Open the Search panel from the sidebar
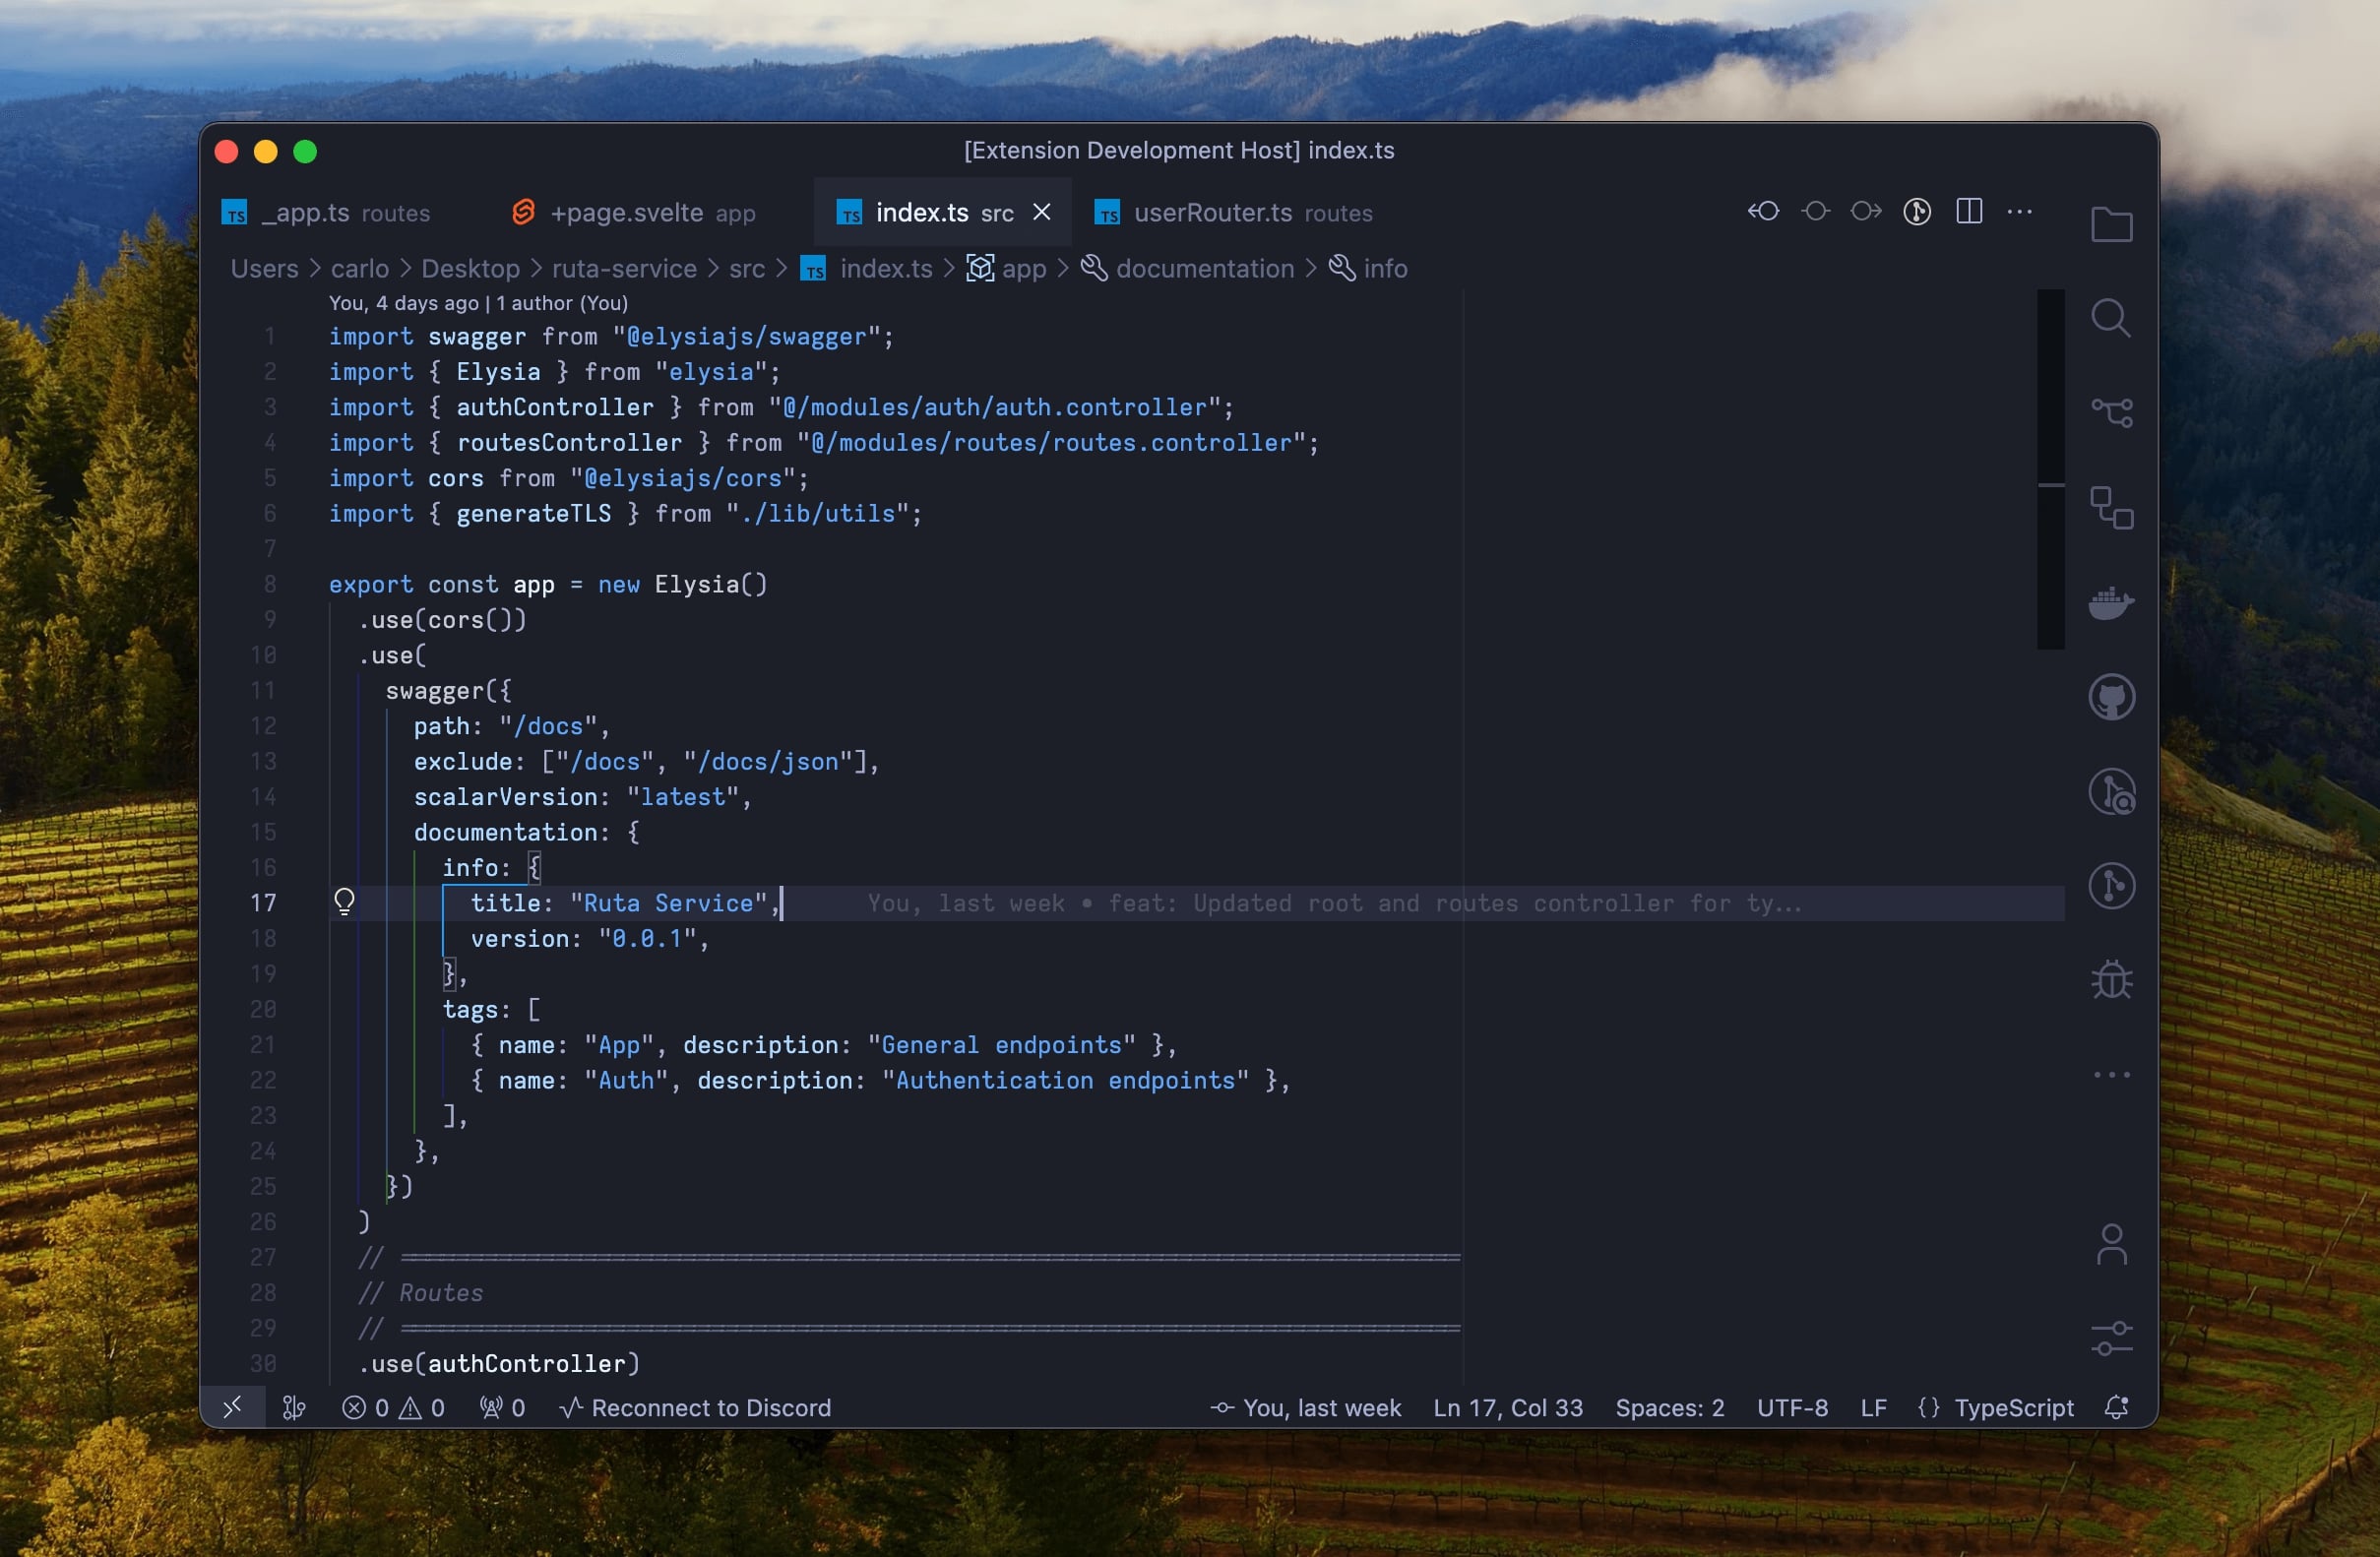Image resolution: width=2380 pixels, height=1557 pixels. pyautogui.click(x=2111, y=318)
